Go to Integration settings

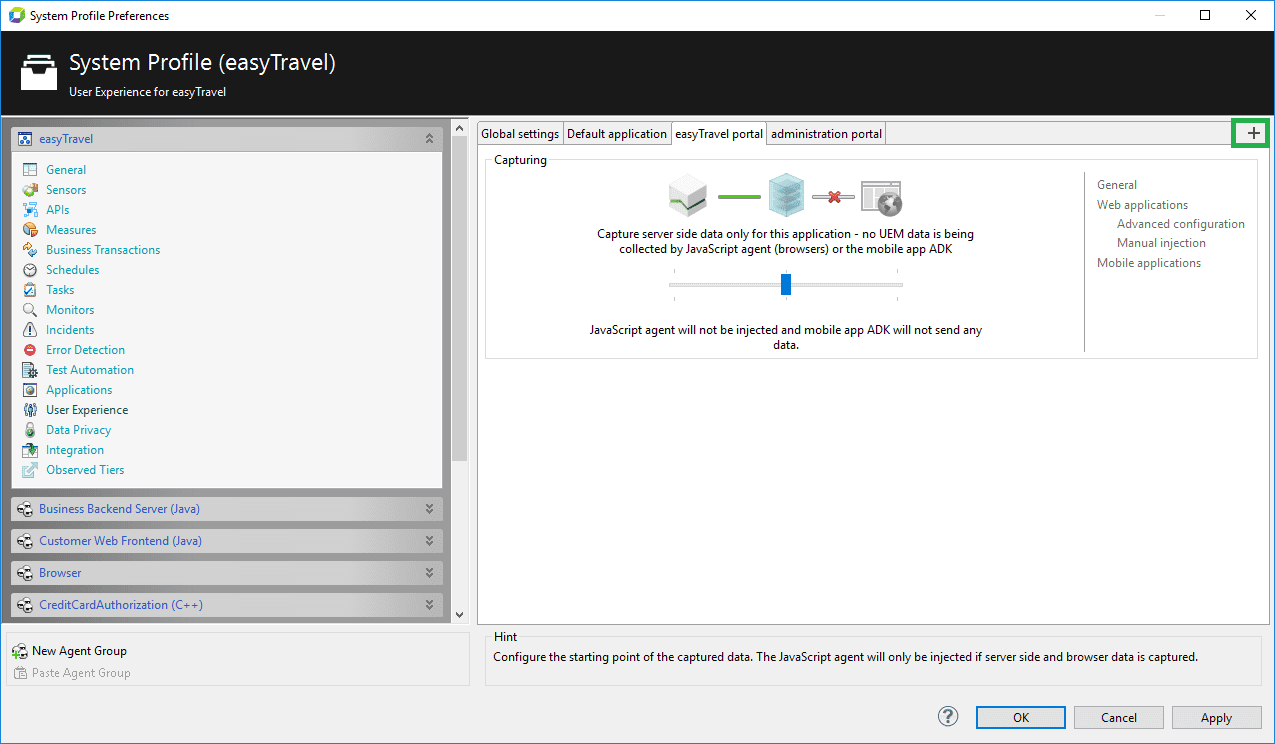(x=75, y=450)
